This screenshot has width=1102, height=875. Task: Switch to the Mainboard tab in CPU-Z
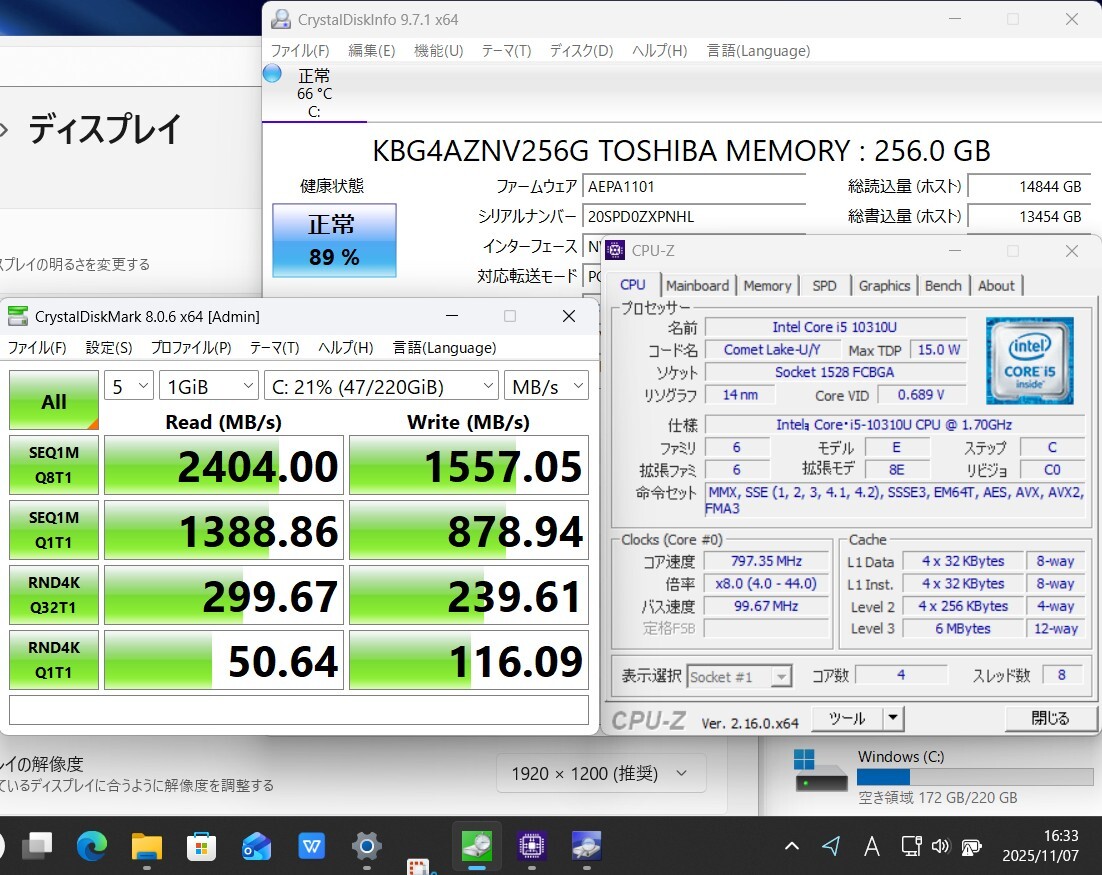[x=697, y=285]
